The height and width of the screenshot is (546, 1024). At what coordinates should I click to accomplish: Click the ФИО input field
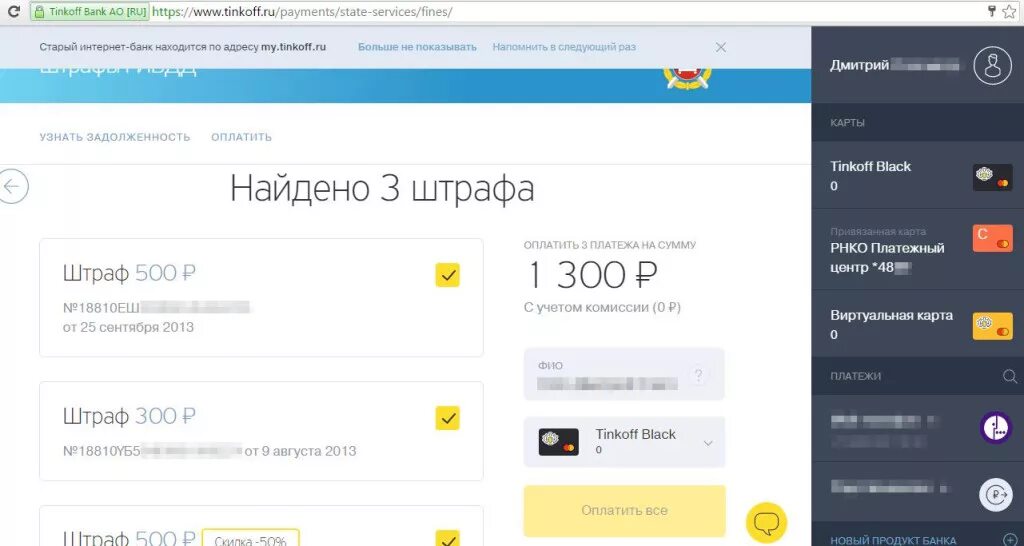point(624,374)
